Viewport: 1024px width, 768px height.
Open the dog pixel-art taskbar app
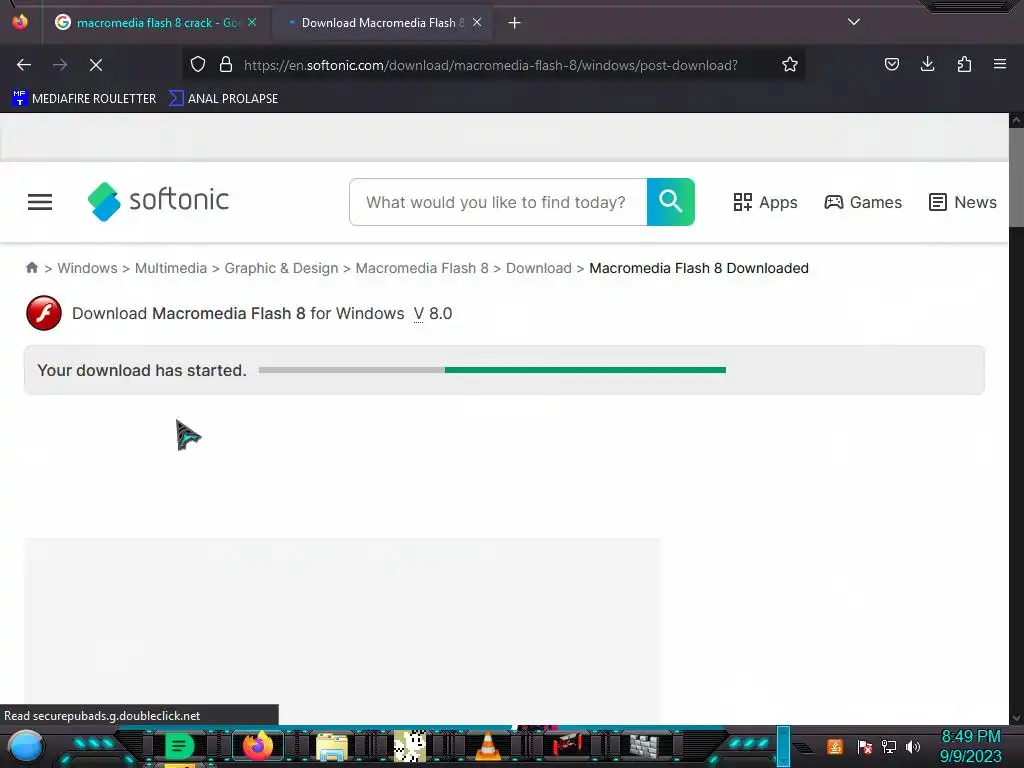[410, 746]
